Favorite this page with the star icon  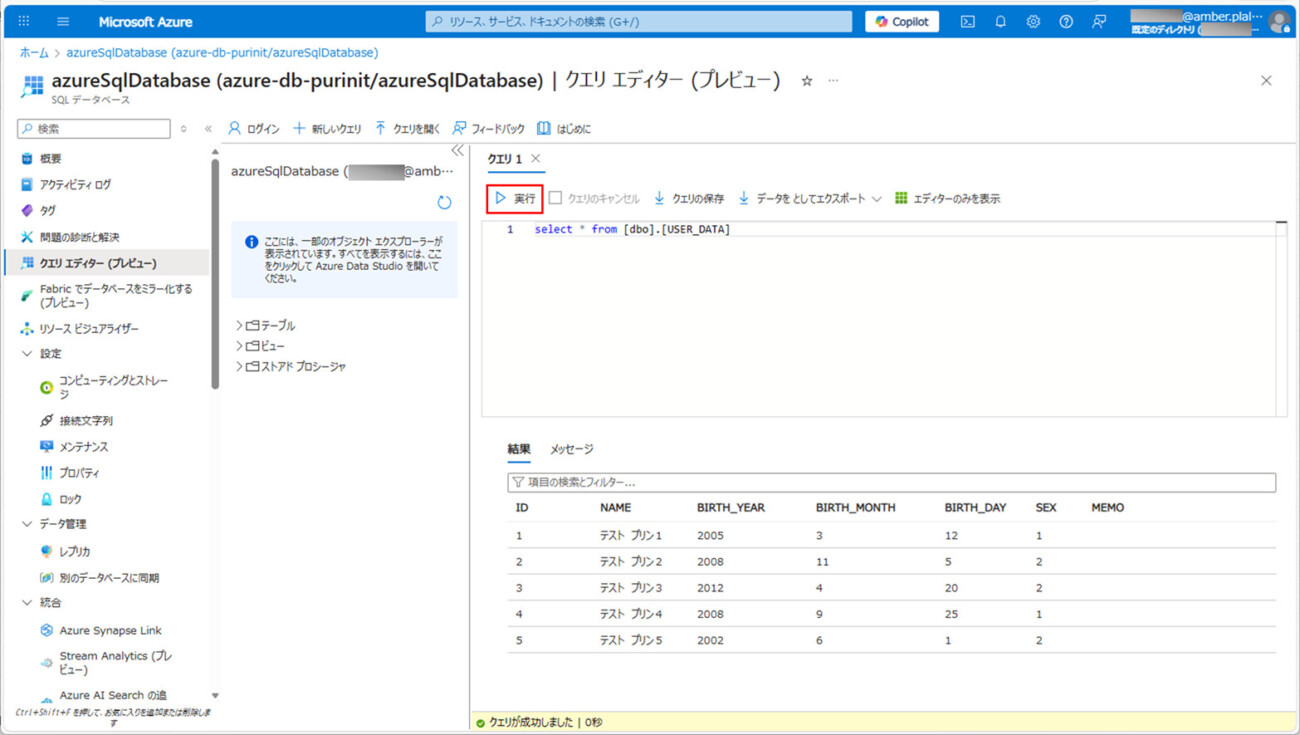[x=807, y=81]
